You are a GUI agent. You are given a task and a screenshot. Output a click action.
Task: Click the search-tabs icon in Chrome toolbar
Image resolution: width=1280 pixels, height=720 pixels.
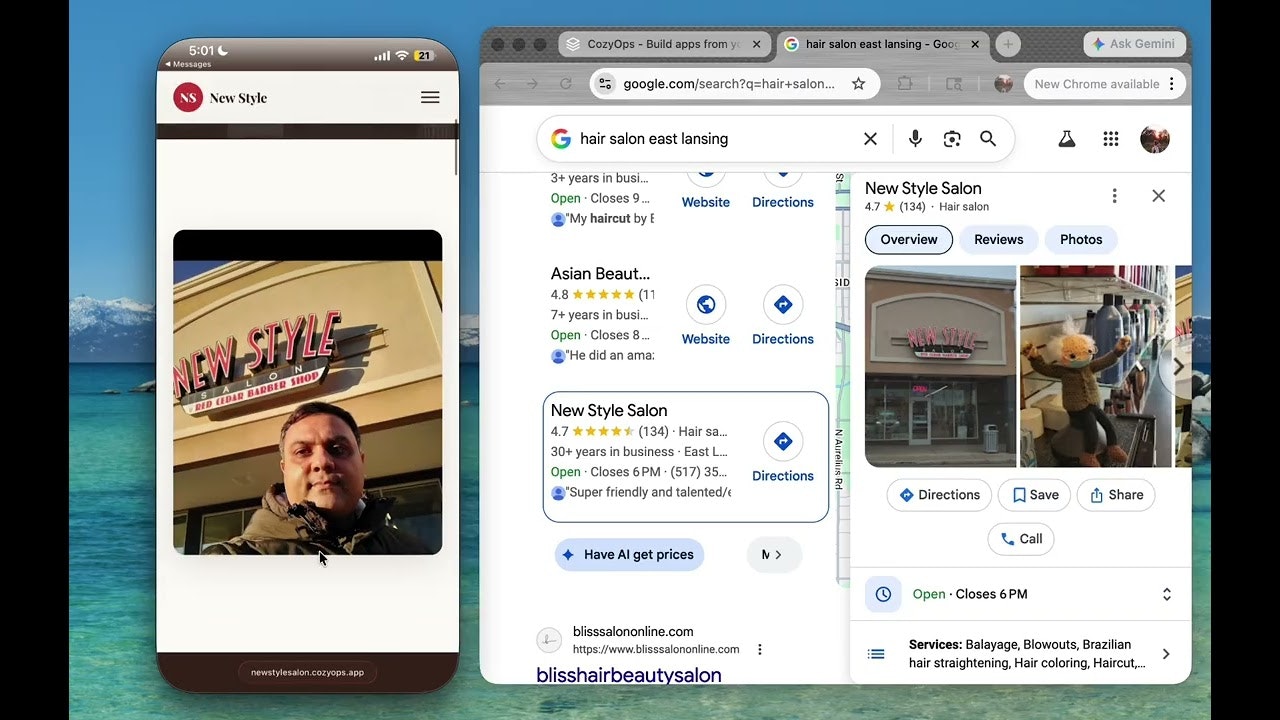click(954, 84)
